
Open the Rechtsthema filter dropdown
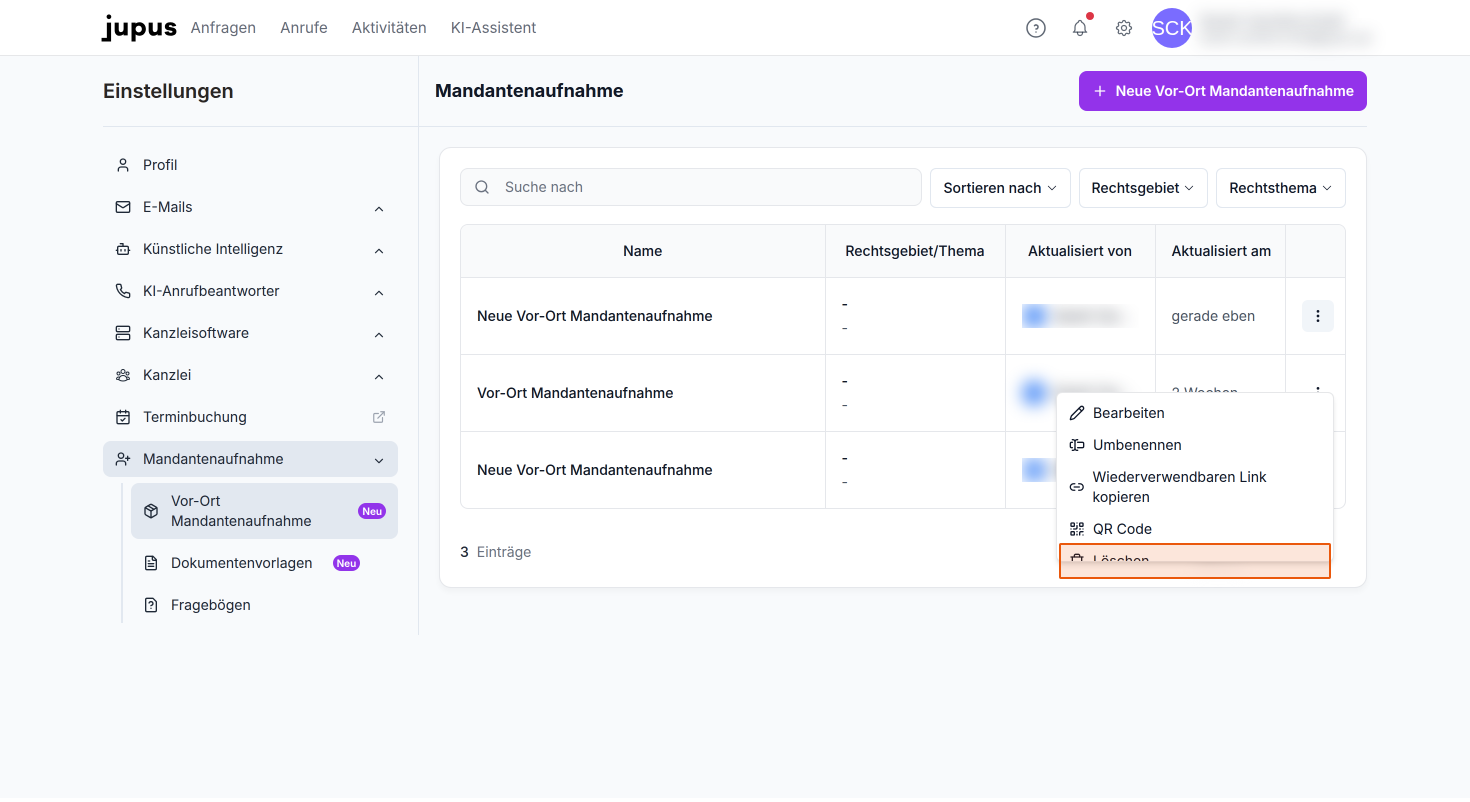(x=1281, y=188)
